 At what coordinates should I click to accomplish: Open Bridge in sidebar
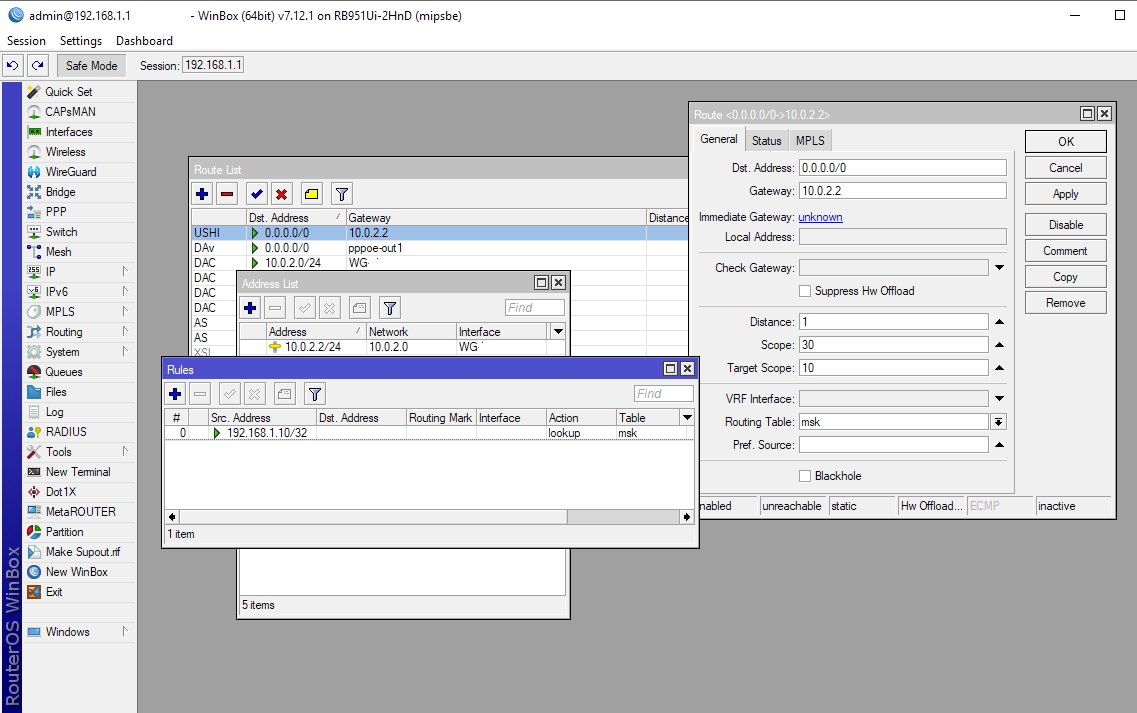[60, 192]
